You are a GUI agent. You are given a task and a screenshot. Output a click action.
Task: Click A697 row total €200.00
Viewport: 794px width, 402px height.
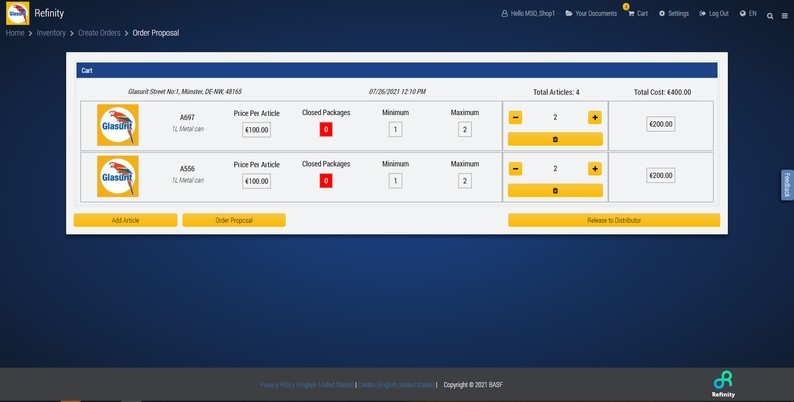tap(661, 125)
